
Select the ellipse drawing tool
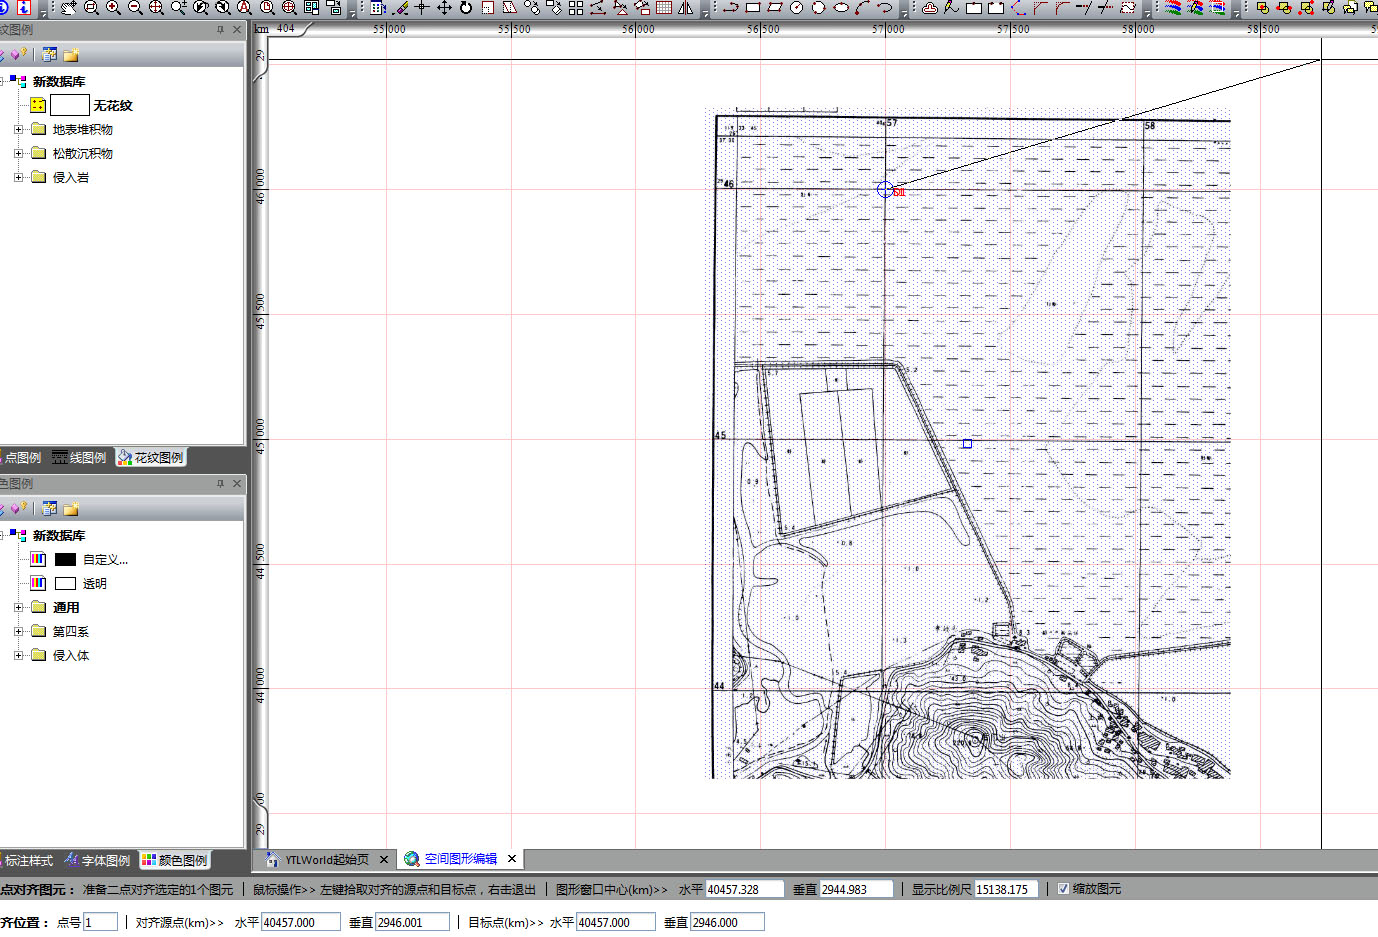pyautogui.click(x=841, y=7)
